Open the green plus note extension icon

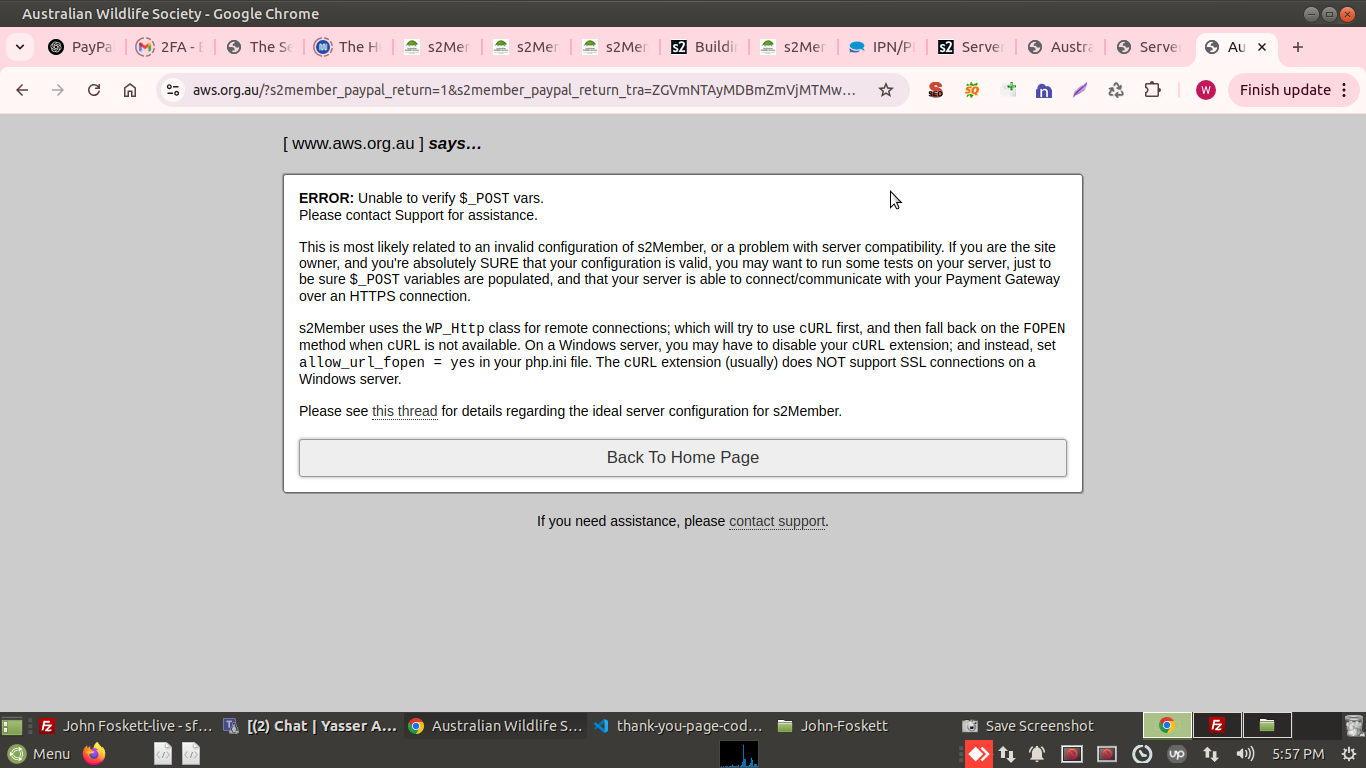[1008, 90]
